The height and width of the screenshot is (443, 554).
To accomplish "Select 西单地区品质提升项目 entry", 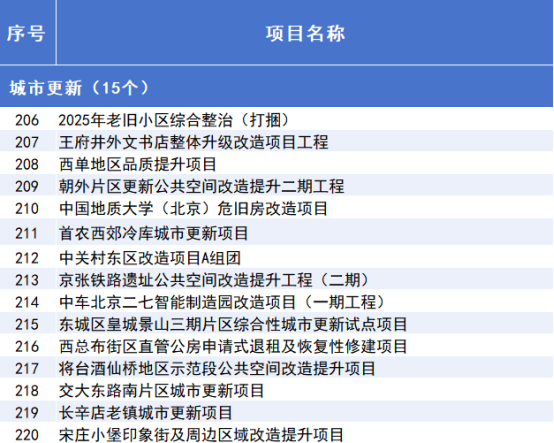I will tap(276, 164).
